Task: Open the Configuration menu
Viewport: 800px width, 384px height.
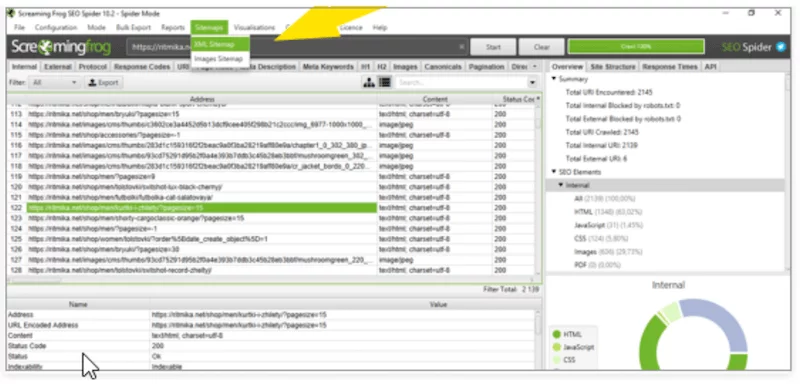Action: click(x=56, y=28)
